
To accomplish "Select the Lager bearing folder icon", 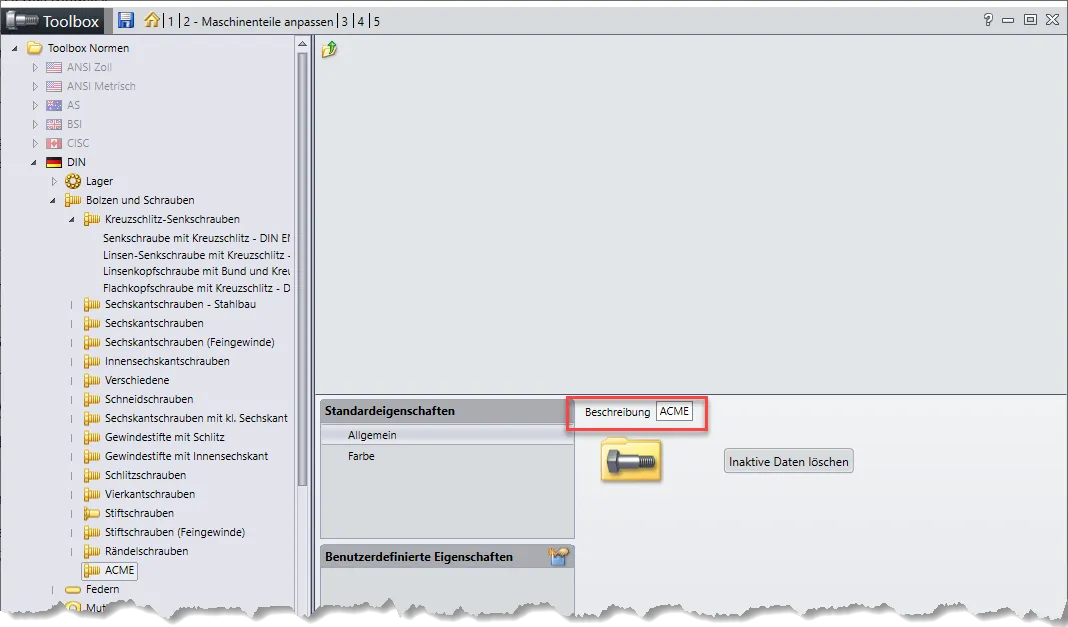I will [73, 181].
